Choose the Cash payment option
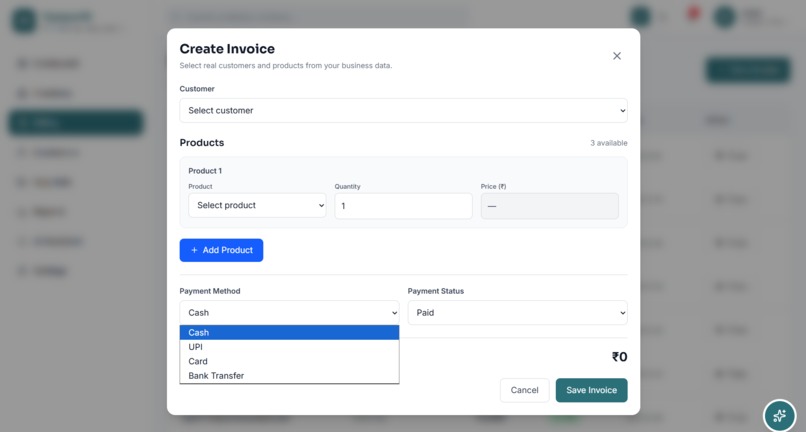Image resolution: width=806 pixels, height=432 pixels. (289, 332)
